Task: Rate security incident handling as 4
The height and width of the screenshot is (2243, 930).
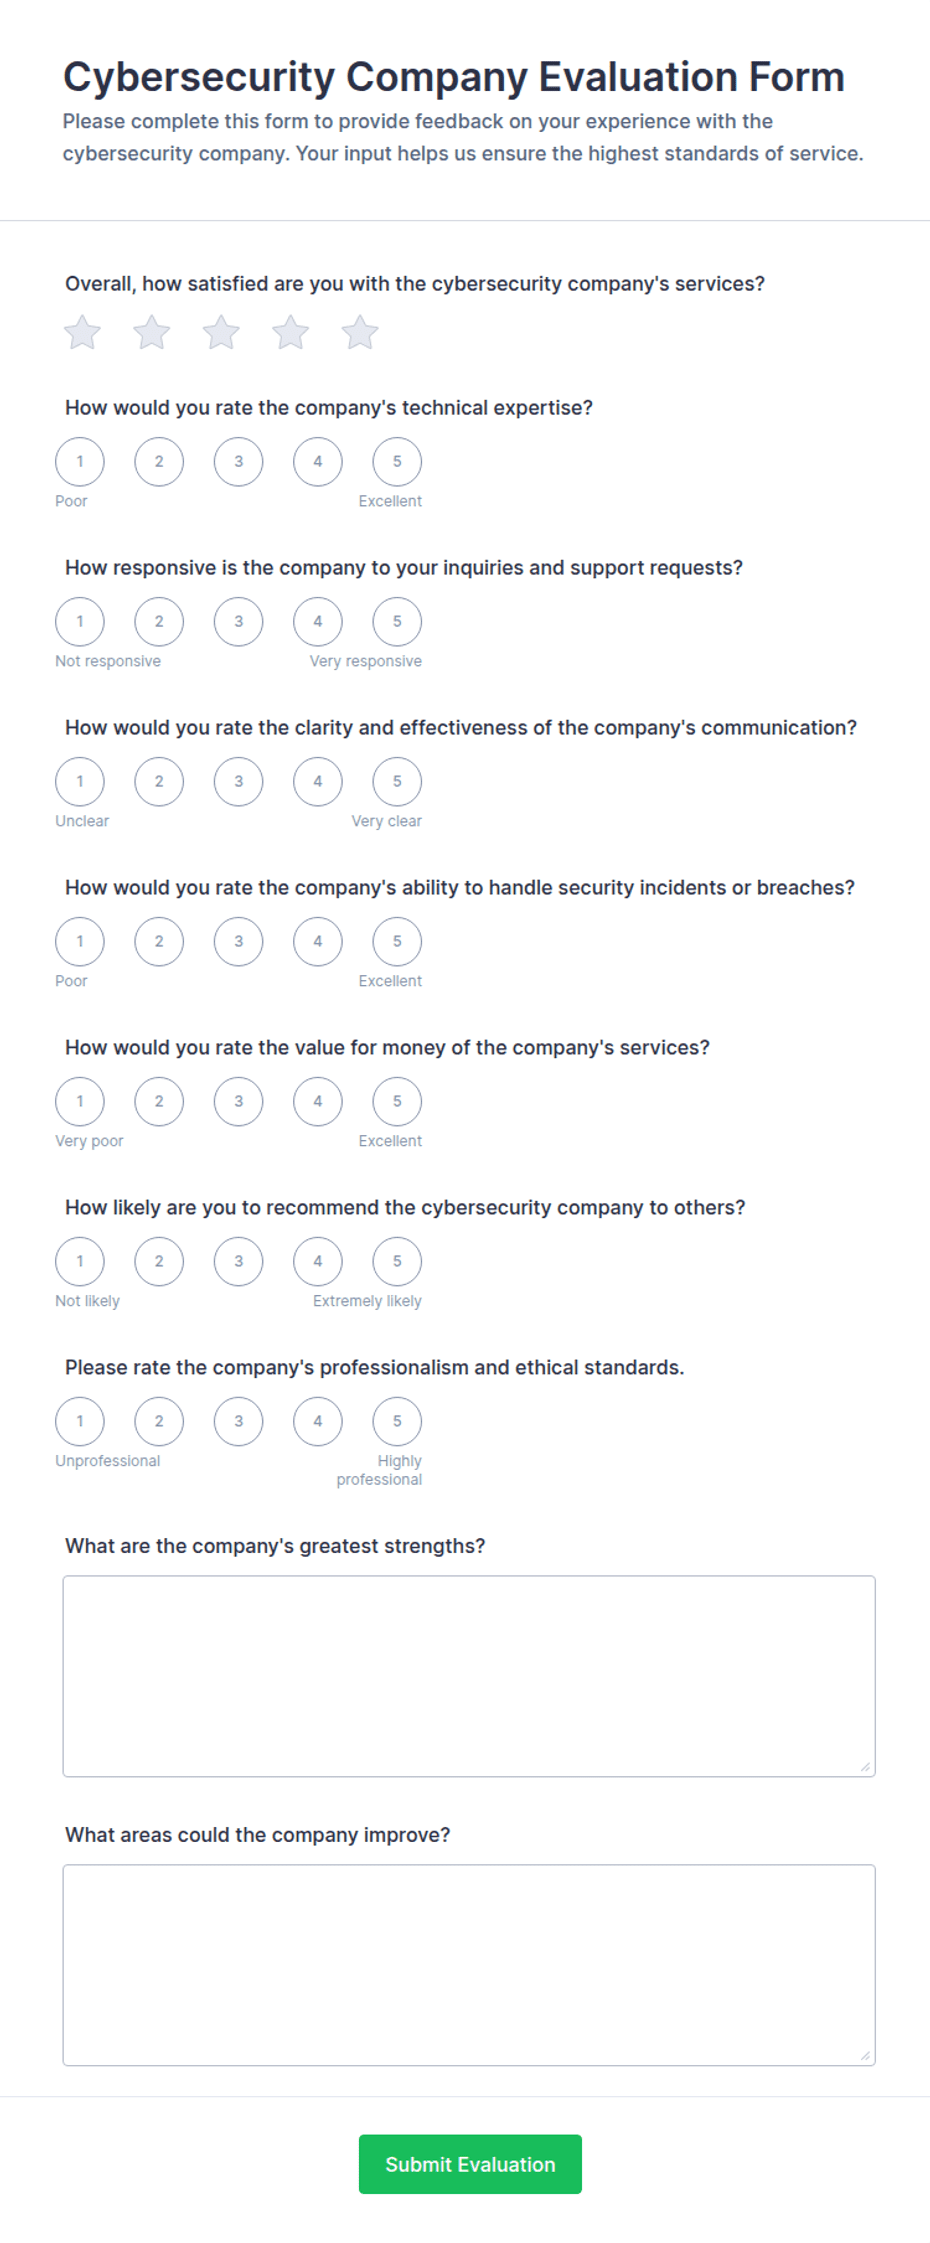Action: [318, 942]
